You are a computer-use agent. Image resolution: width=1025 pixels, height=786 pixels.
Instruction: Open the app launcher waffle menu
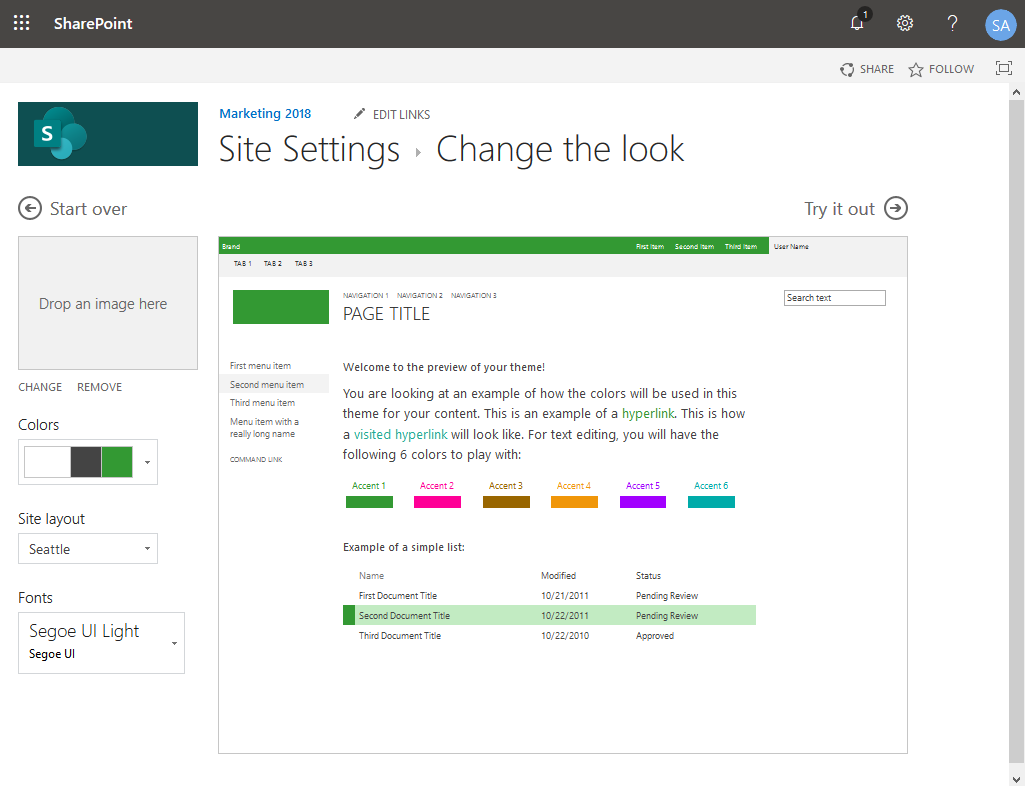point(21,23)
